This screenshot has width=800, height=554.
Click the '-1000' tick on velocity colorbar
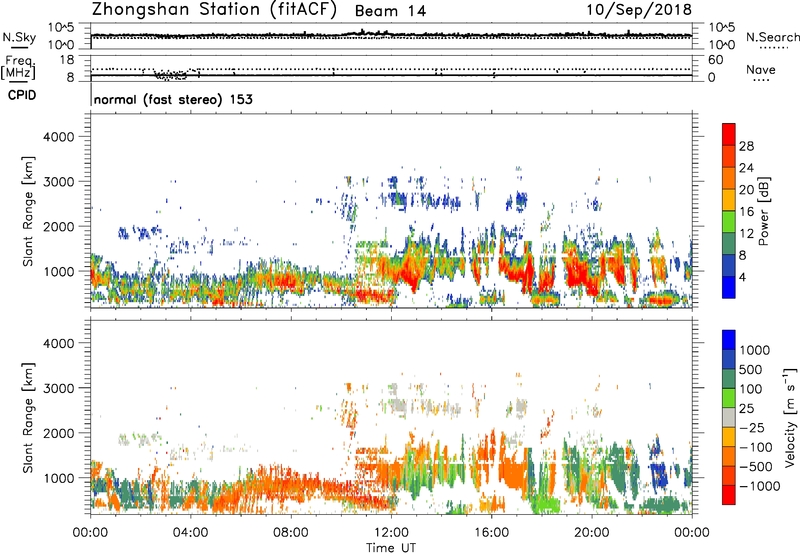760,486
